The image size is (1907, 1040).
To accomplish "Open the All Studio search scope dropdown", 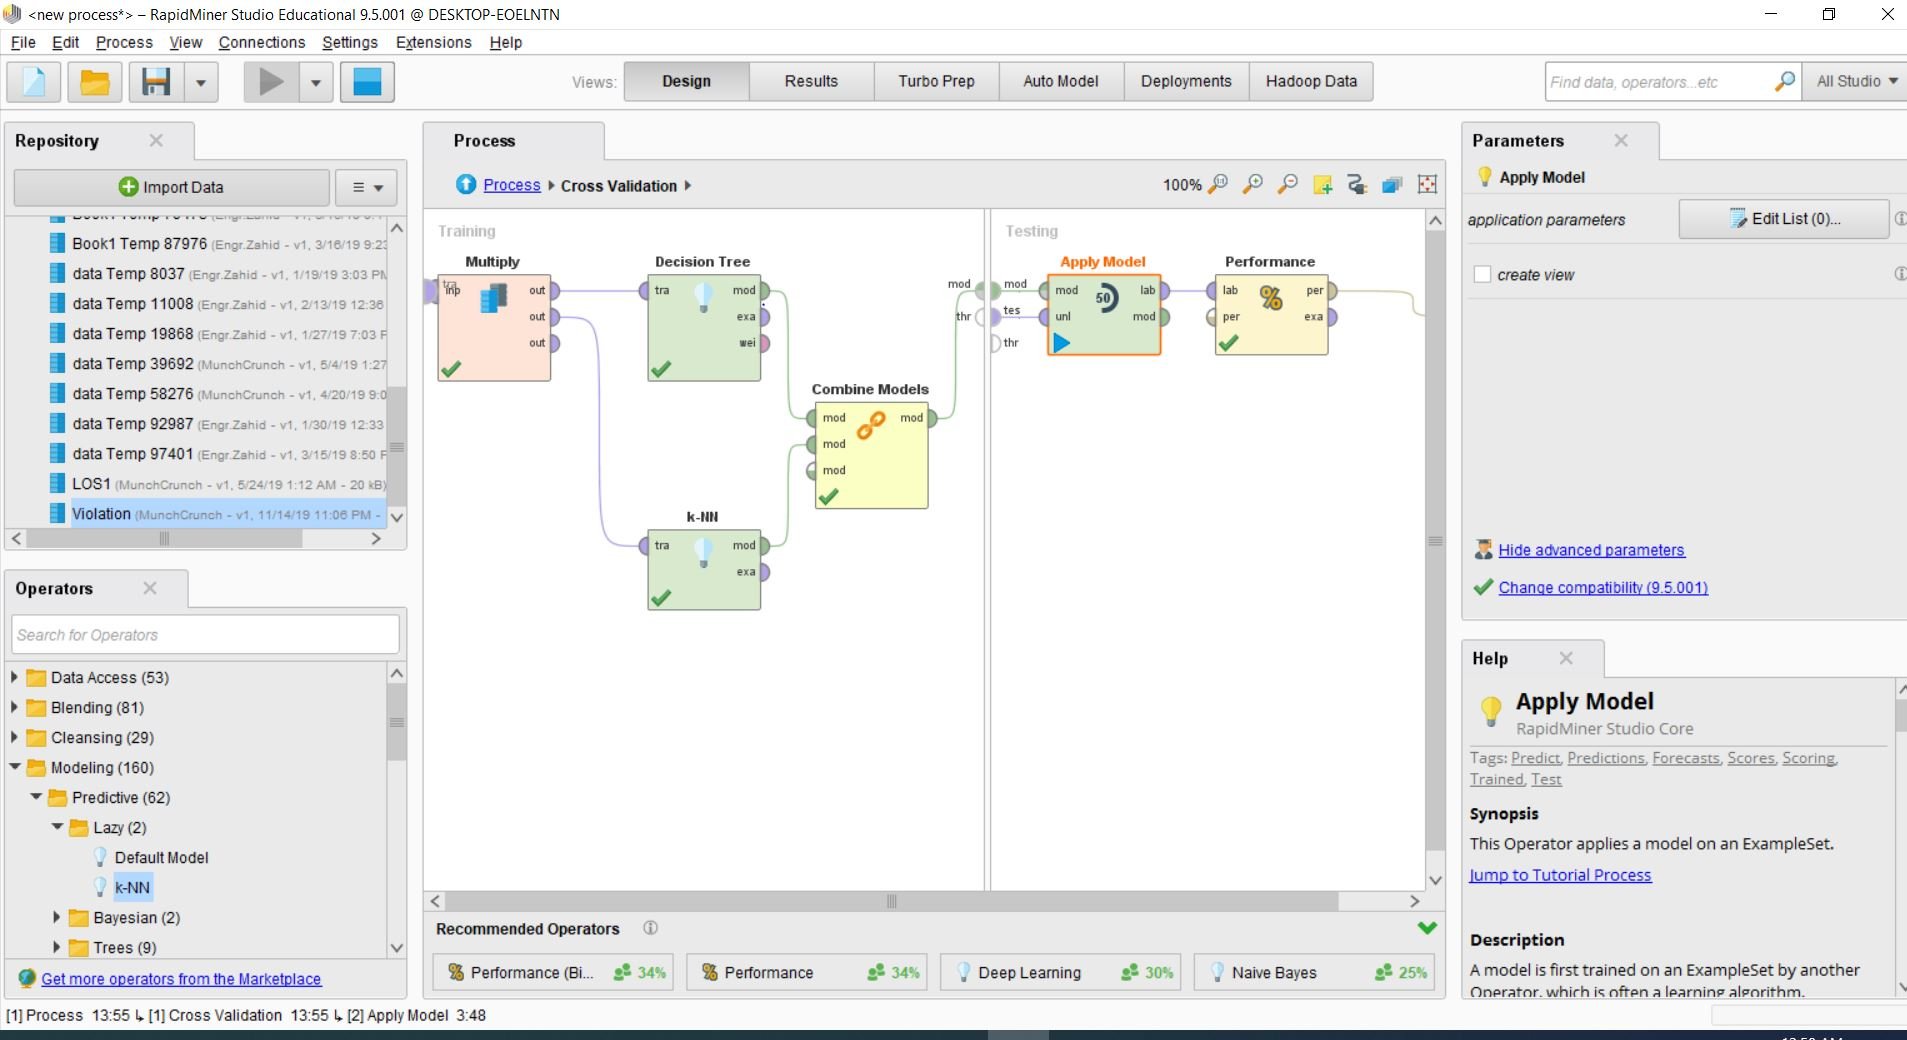I will pos(1856,81).
